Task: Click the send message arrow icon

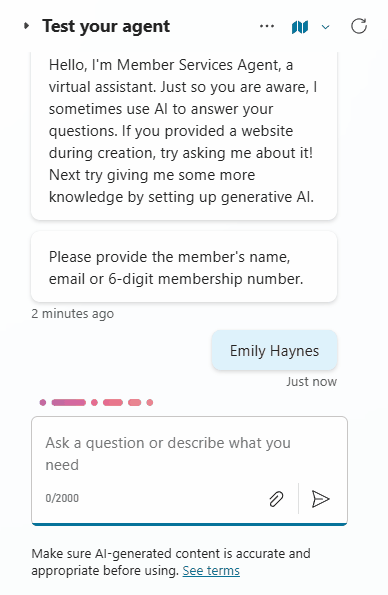Action: tap(320, 499)
